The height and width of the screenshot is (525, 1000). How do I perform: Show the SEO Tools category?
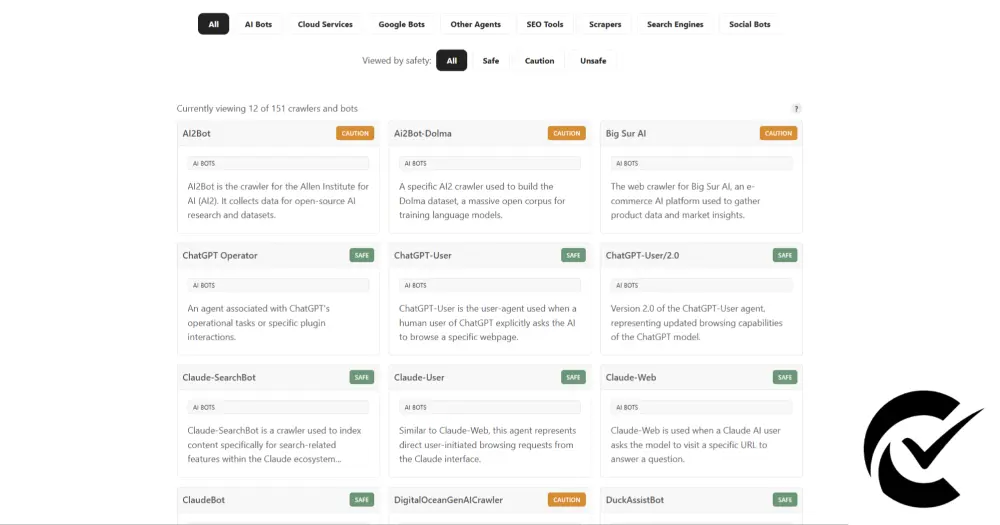[545, 24]
